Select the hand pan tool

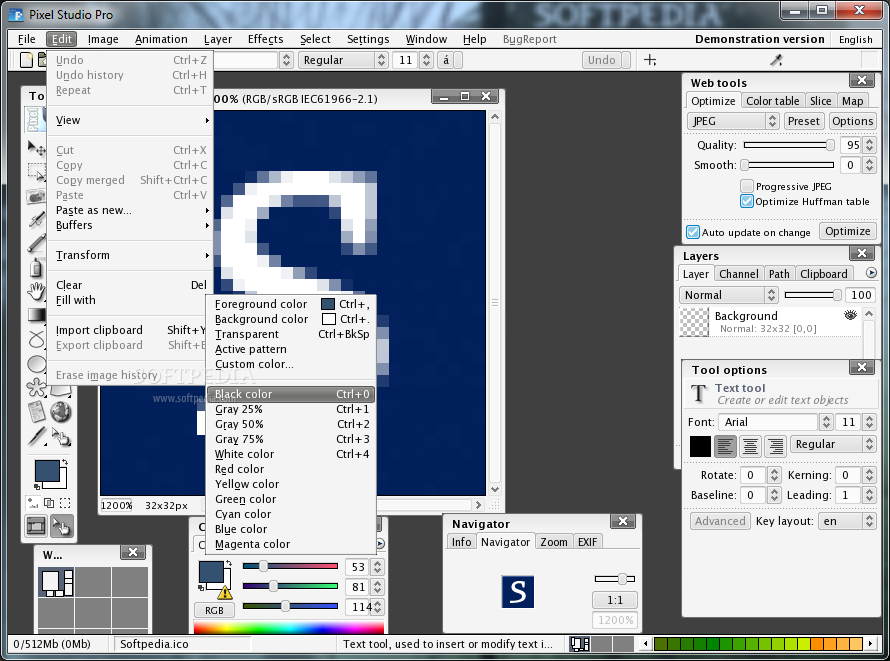coord(36,291)
